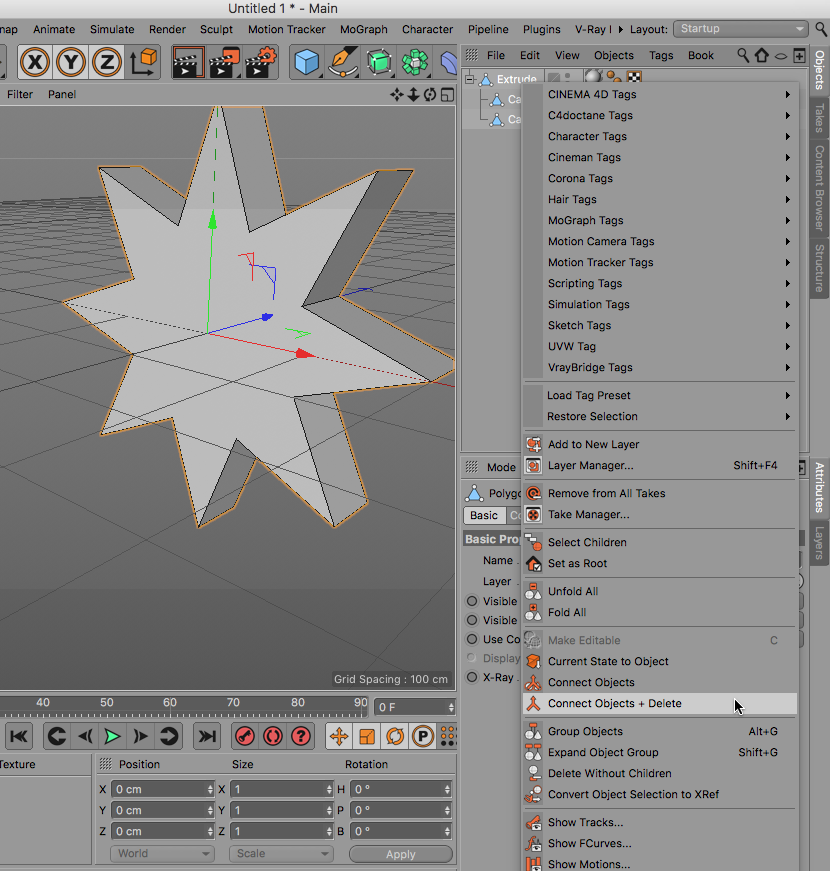Add a Cube primitive object
Image resolution: width=830 pixels, height=871 pixels.
[306, 62]
